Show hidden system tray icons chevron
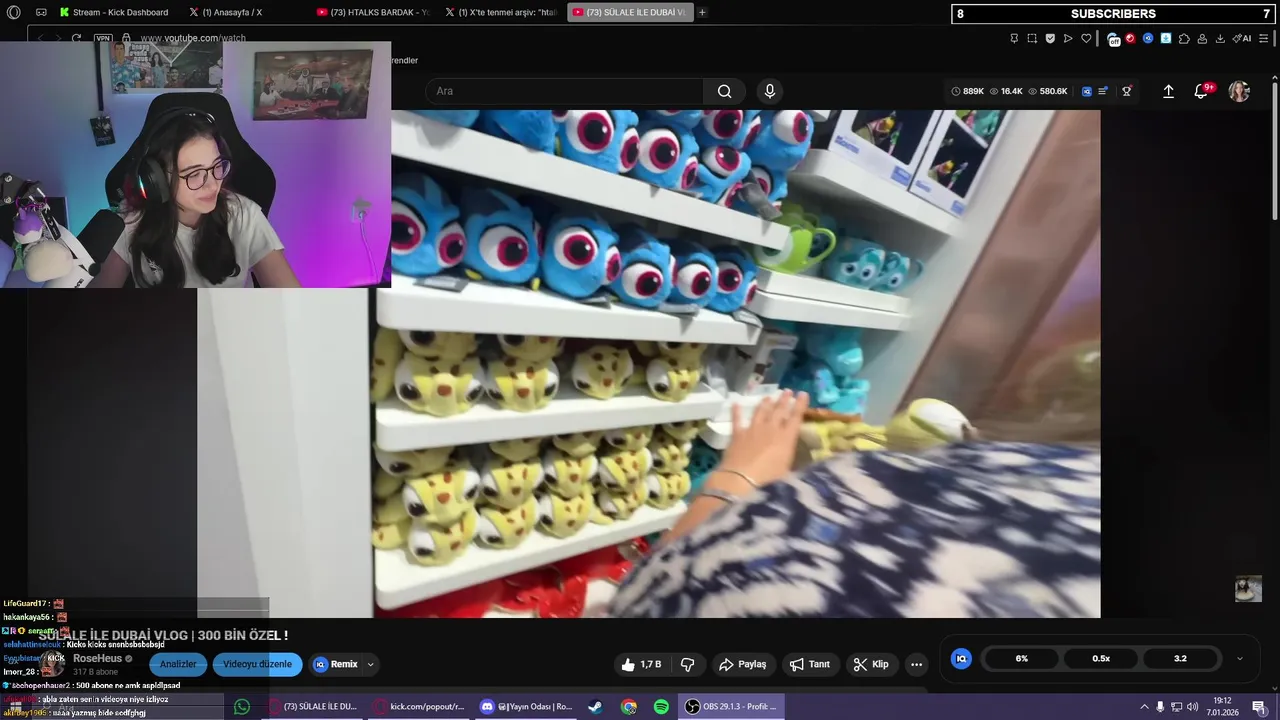 [1144, 707]
